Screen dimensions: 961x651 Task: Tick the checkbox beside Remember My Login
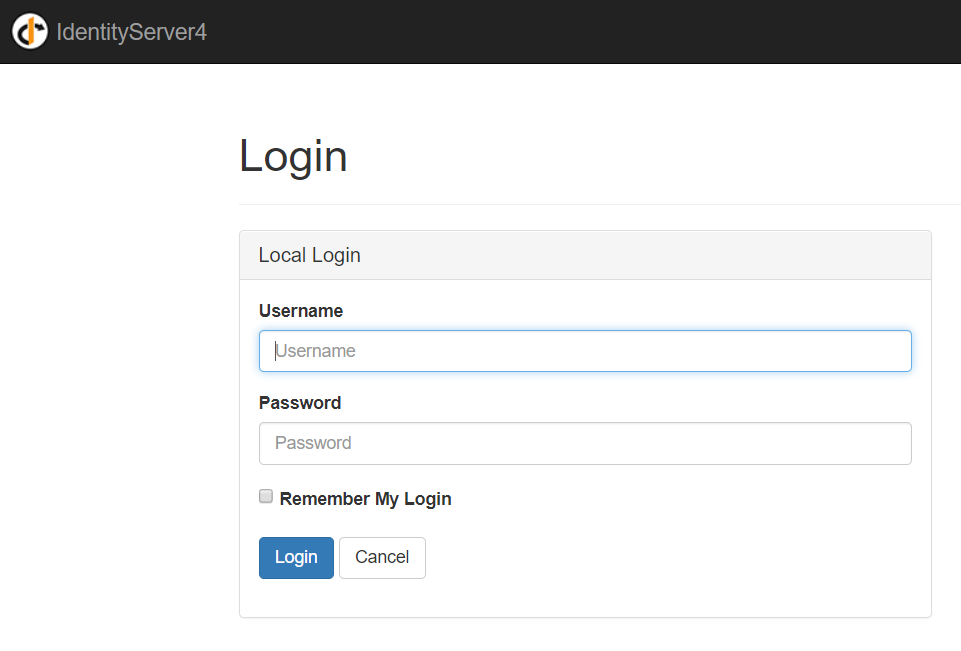point(266,496)
